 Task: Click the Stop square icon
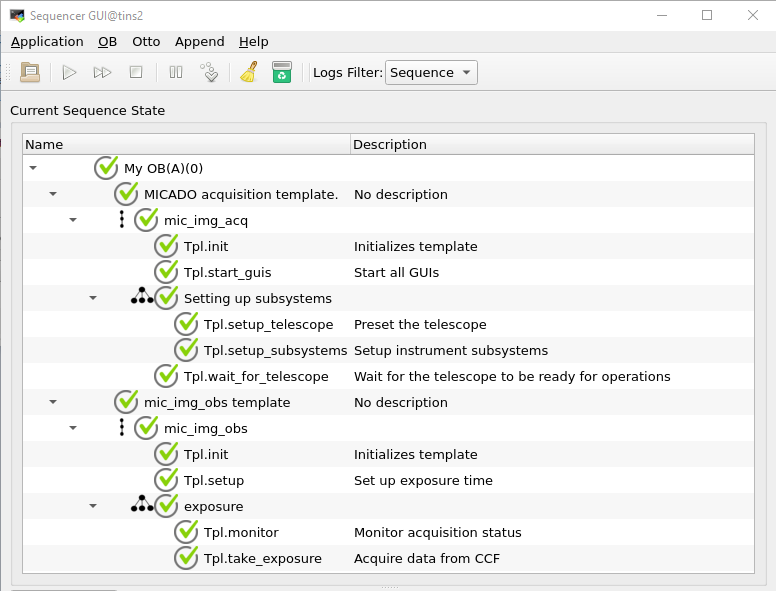136,72
